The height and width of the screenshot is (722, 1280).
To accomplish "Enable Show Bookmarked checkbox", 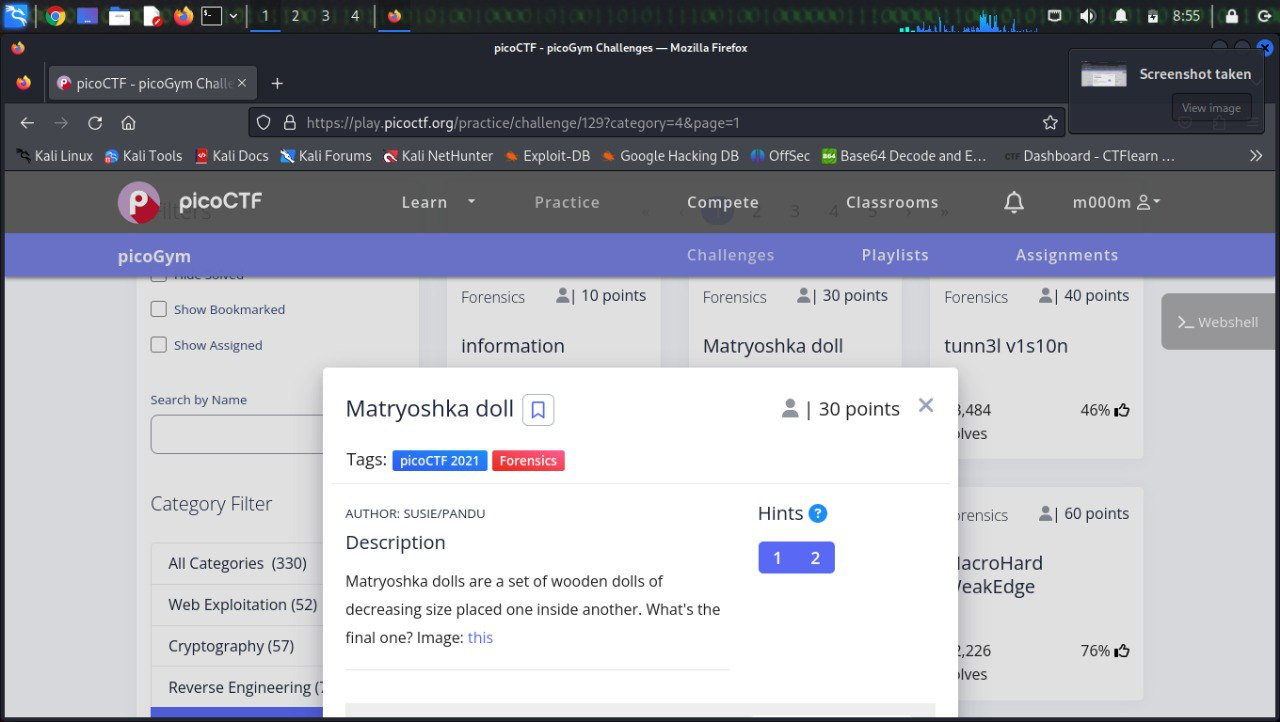I will pyautogui.click(x=158, y=309).
